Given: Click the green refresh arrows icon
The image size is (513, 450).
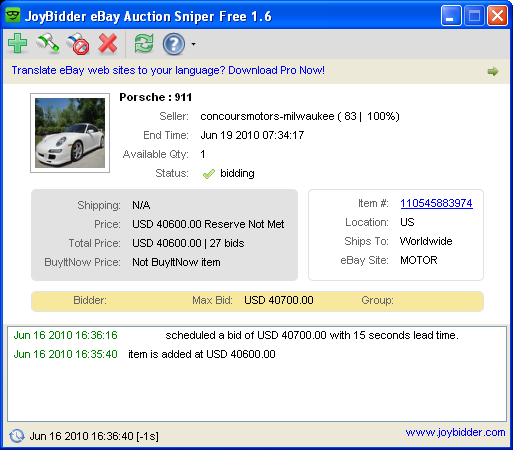Looking at the screenshot, I should coord(144,43).
